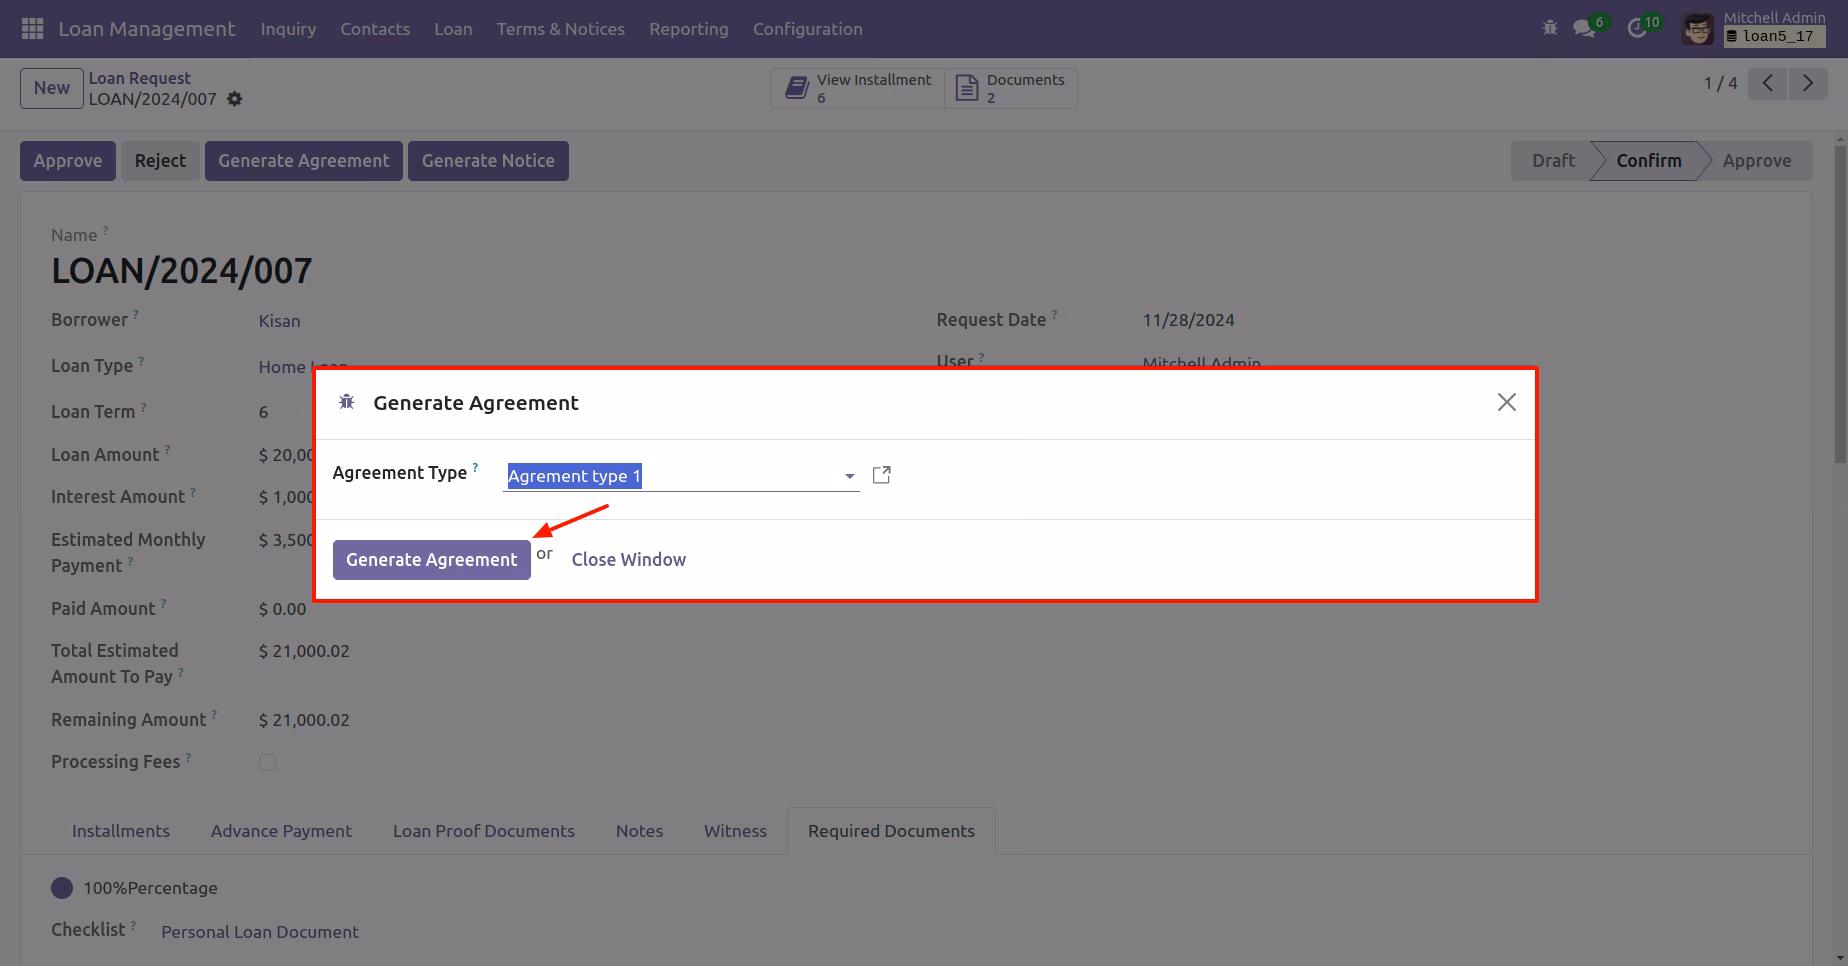Click the Borrower value Kisan
Image resolution: width=1848 pixels, height=966 pixels.
pyautogui.click(x=279, y=321)
